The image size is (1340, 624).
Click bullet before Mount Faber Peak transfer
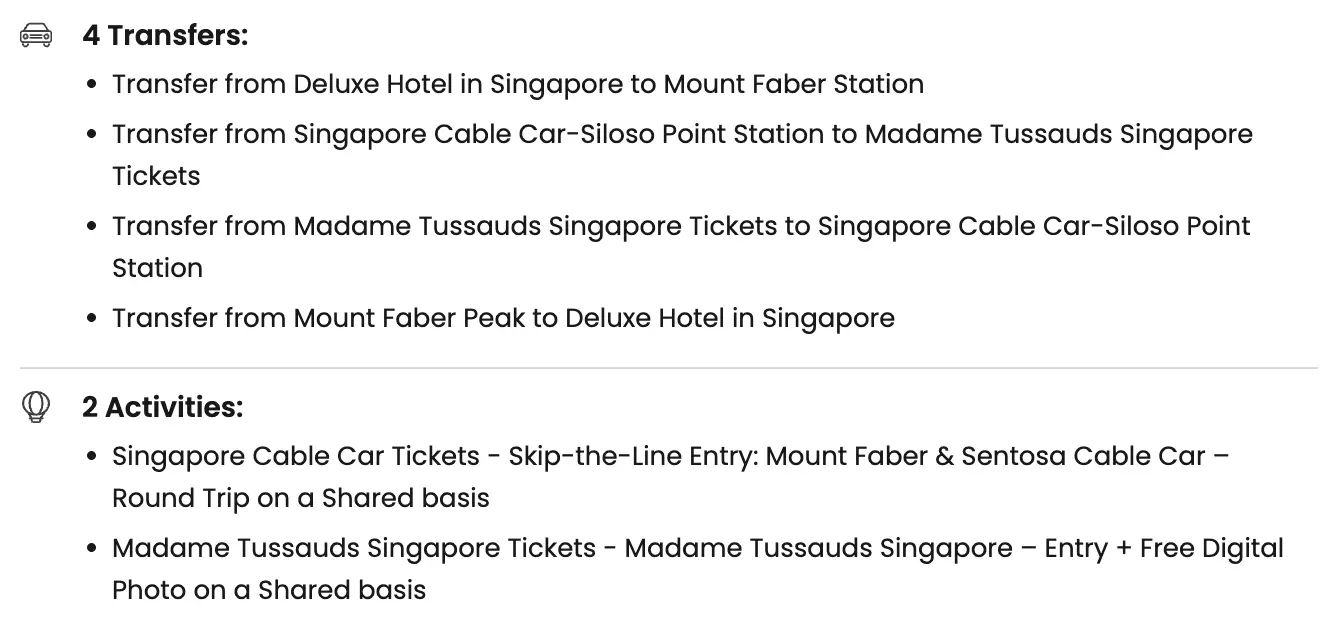92,319
